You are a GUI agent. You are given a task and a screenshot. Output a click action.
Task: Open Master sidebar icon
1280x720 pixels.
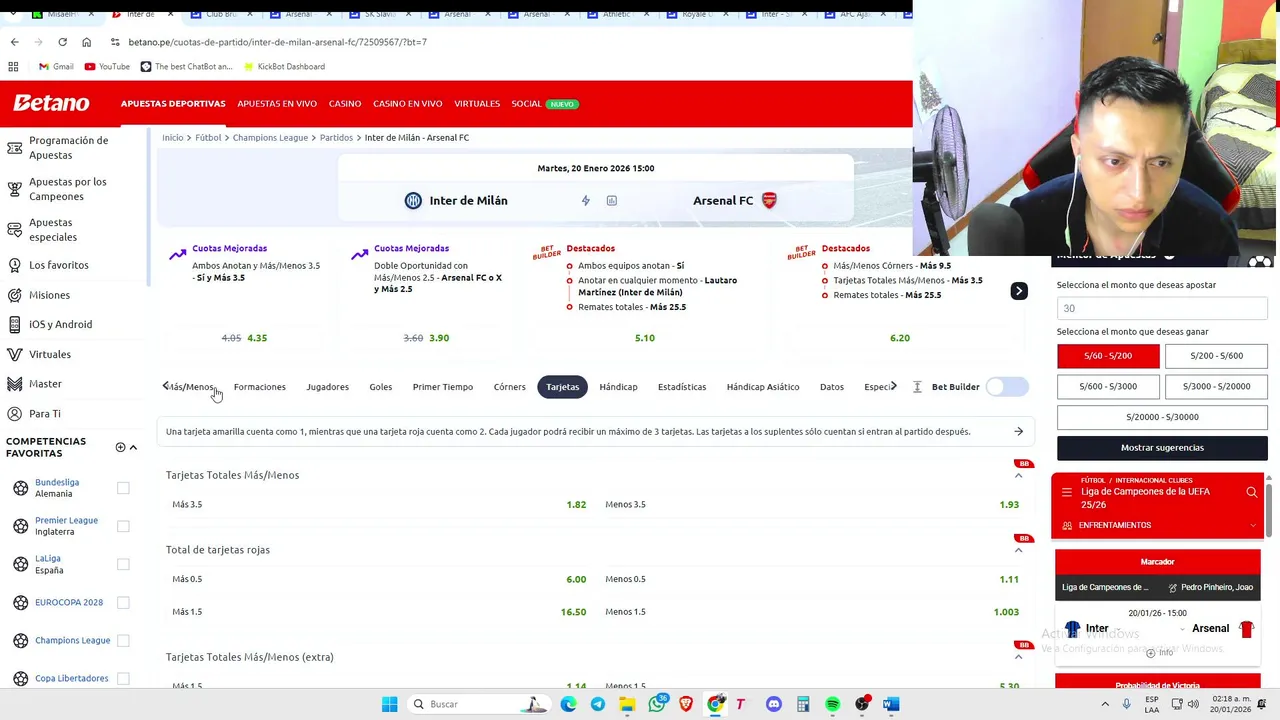pos(14,384)
